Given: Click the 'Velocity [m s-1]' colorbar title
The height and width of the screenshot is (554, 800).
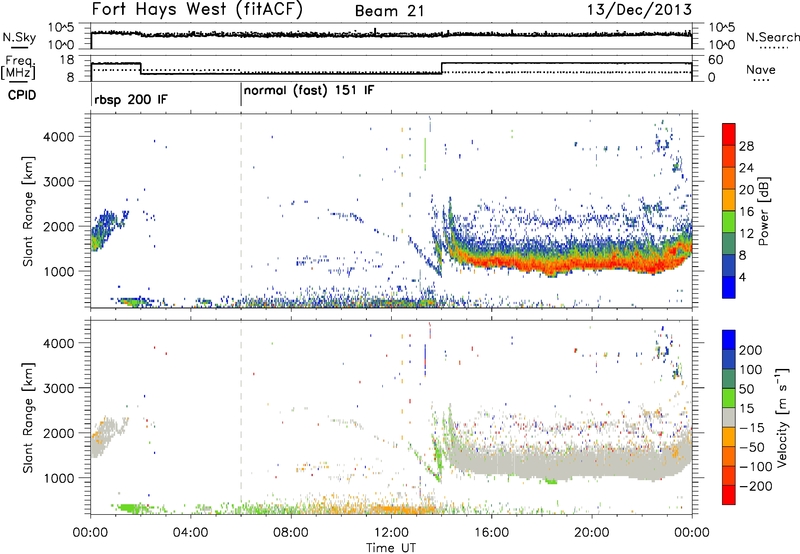Looking at the screenshot, I should [782, 417].
